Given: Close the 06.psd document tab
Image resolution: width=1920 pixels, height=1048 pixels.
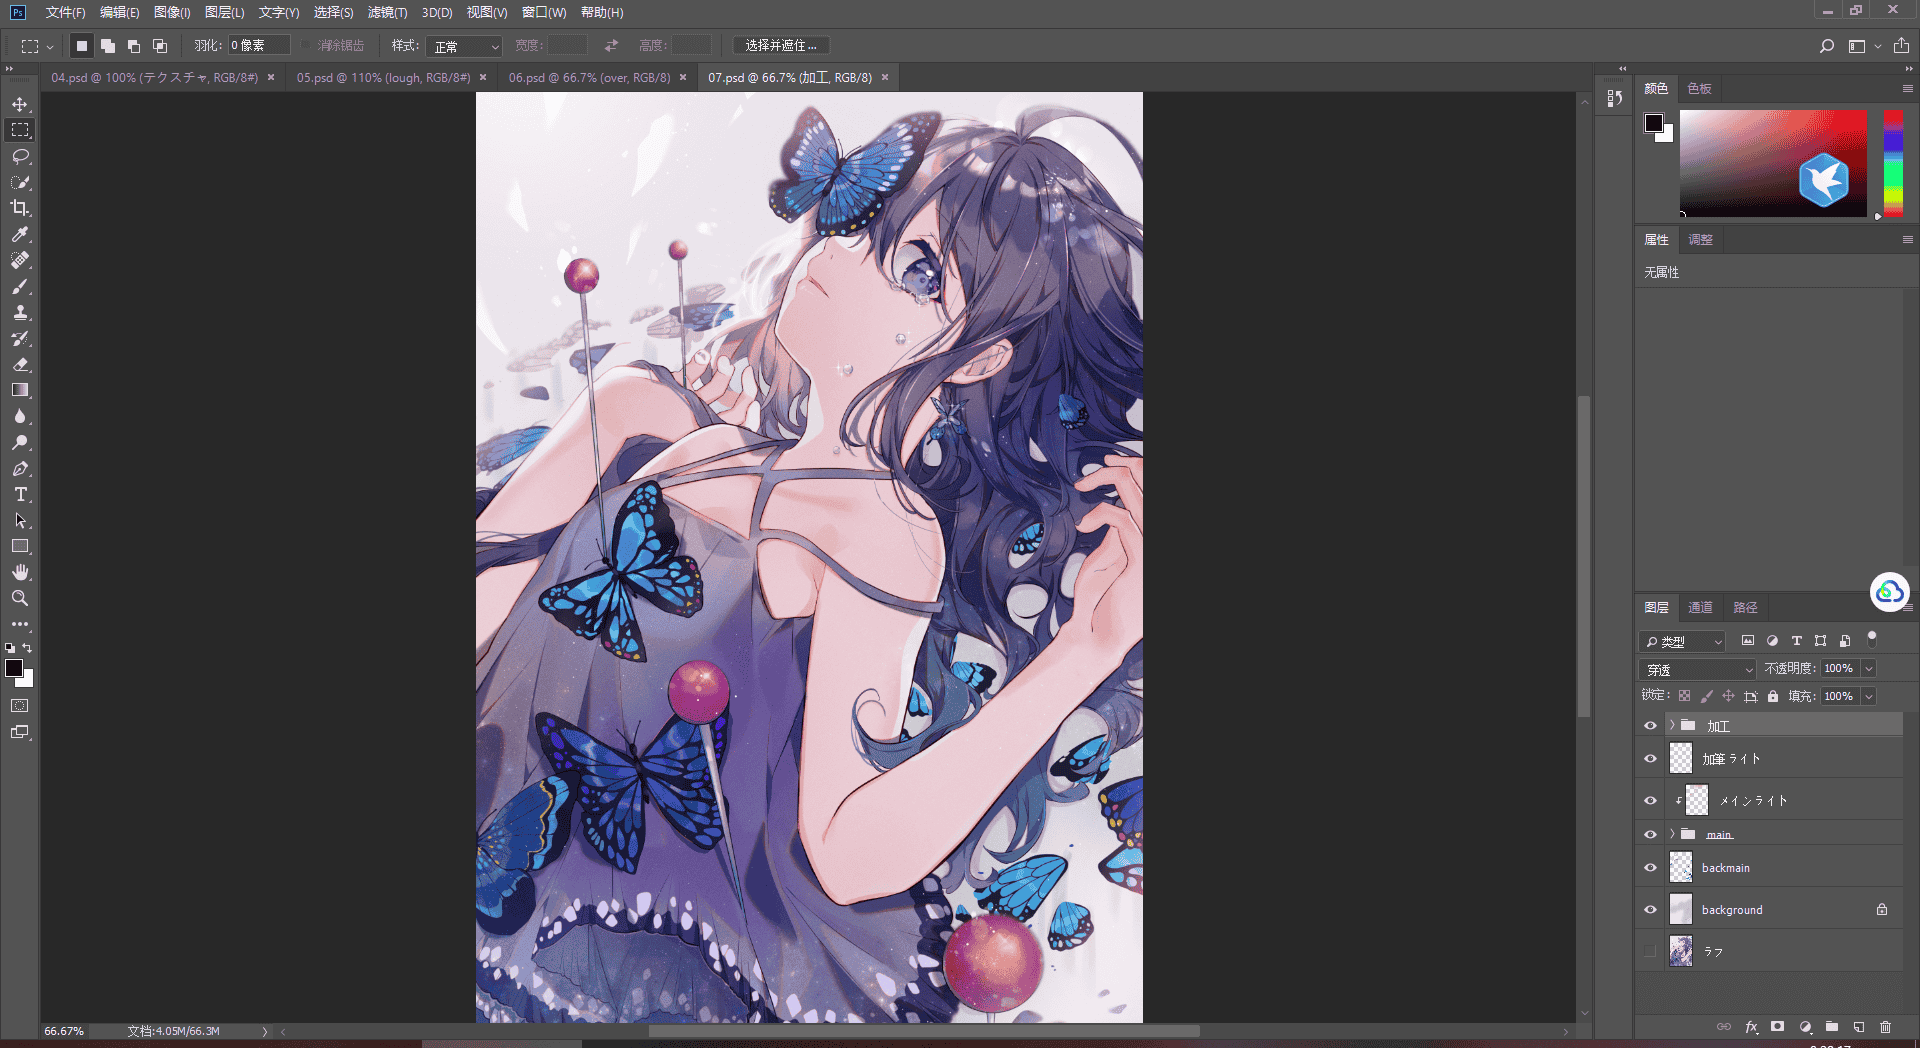Looking at the screenshot, I should coord(683,77).
